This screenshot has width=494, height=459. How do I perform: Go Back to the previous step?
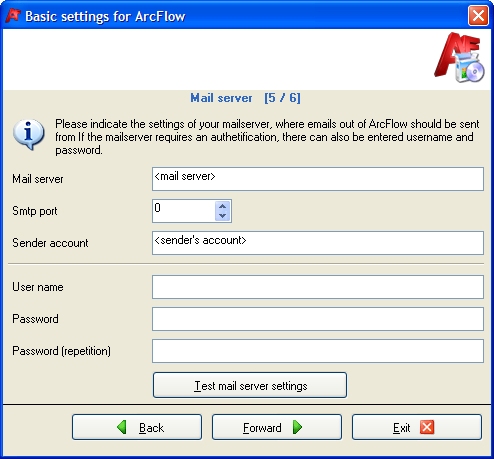(x=137, y=427)
